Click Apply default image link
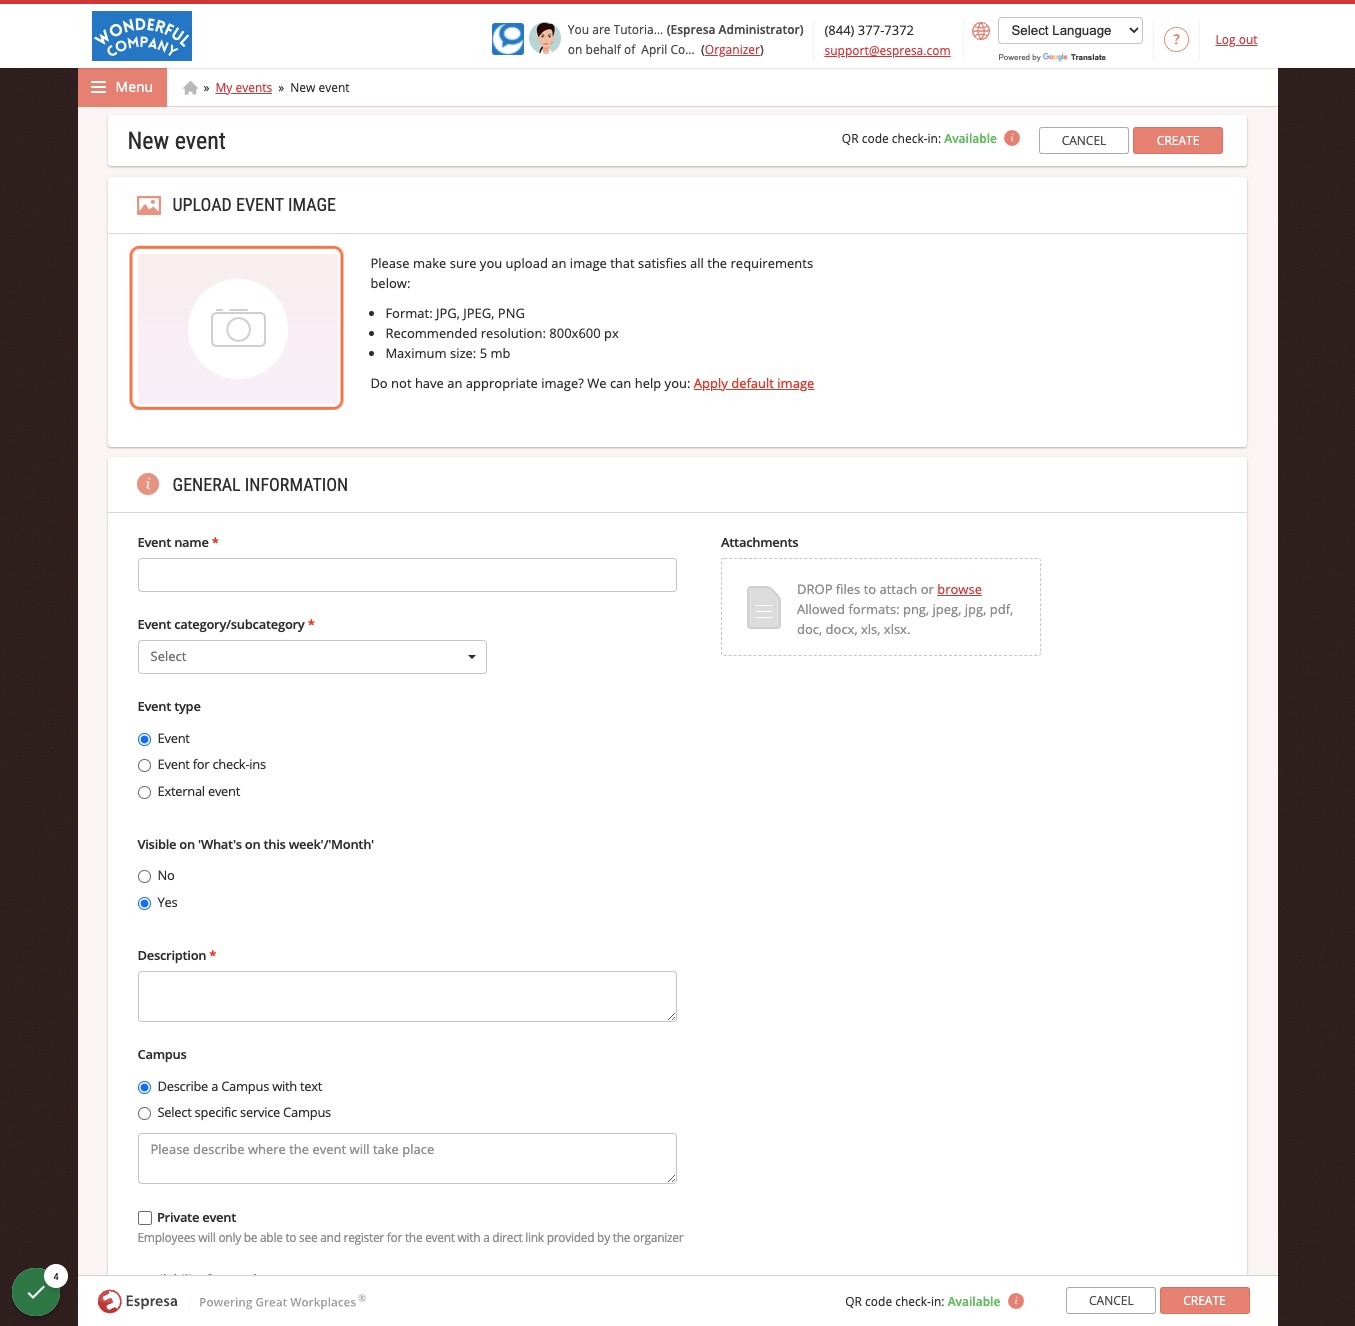Viewport: 1355px width, 1326px height. [754, 384]
